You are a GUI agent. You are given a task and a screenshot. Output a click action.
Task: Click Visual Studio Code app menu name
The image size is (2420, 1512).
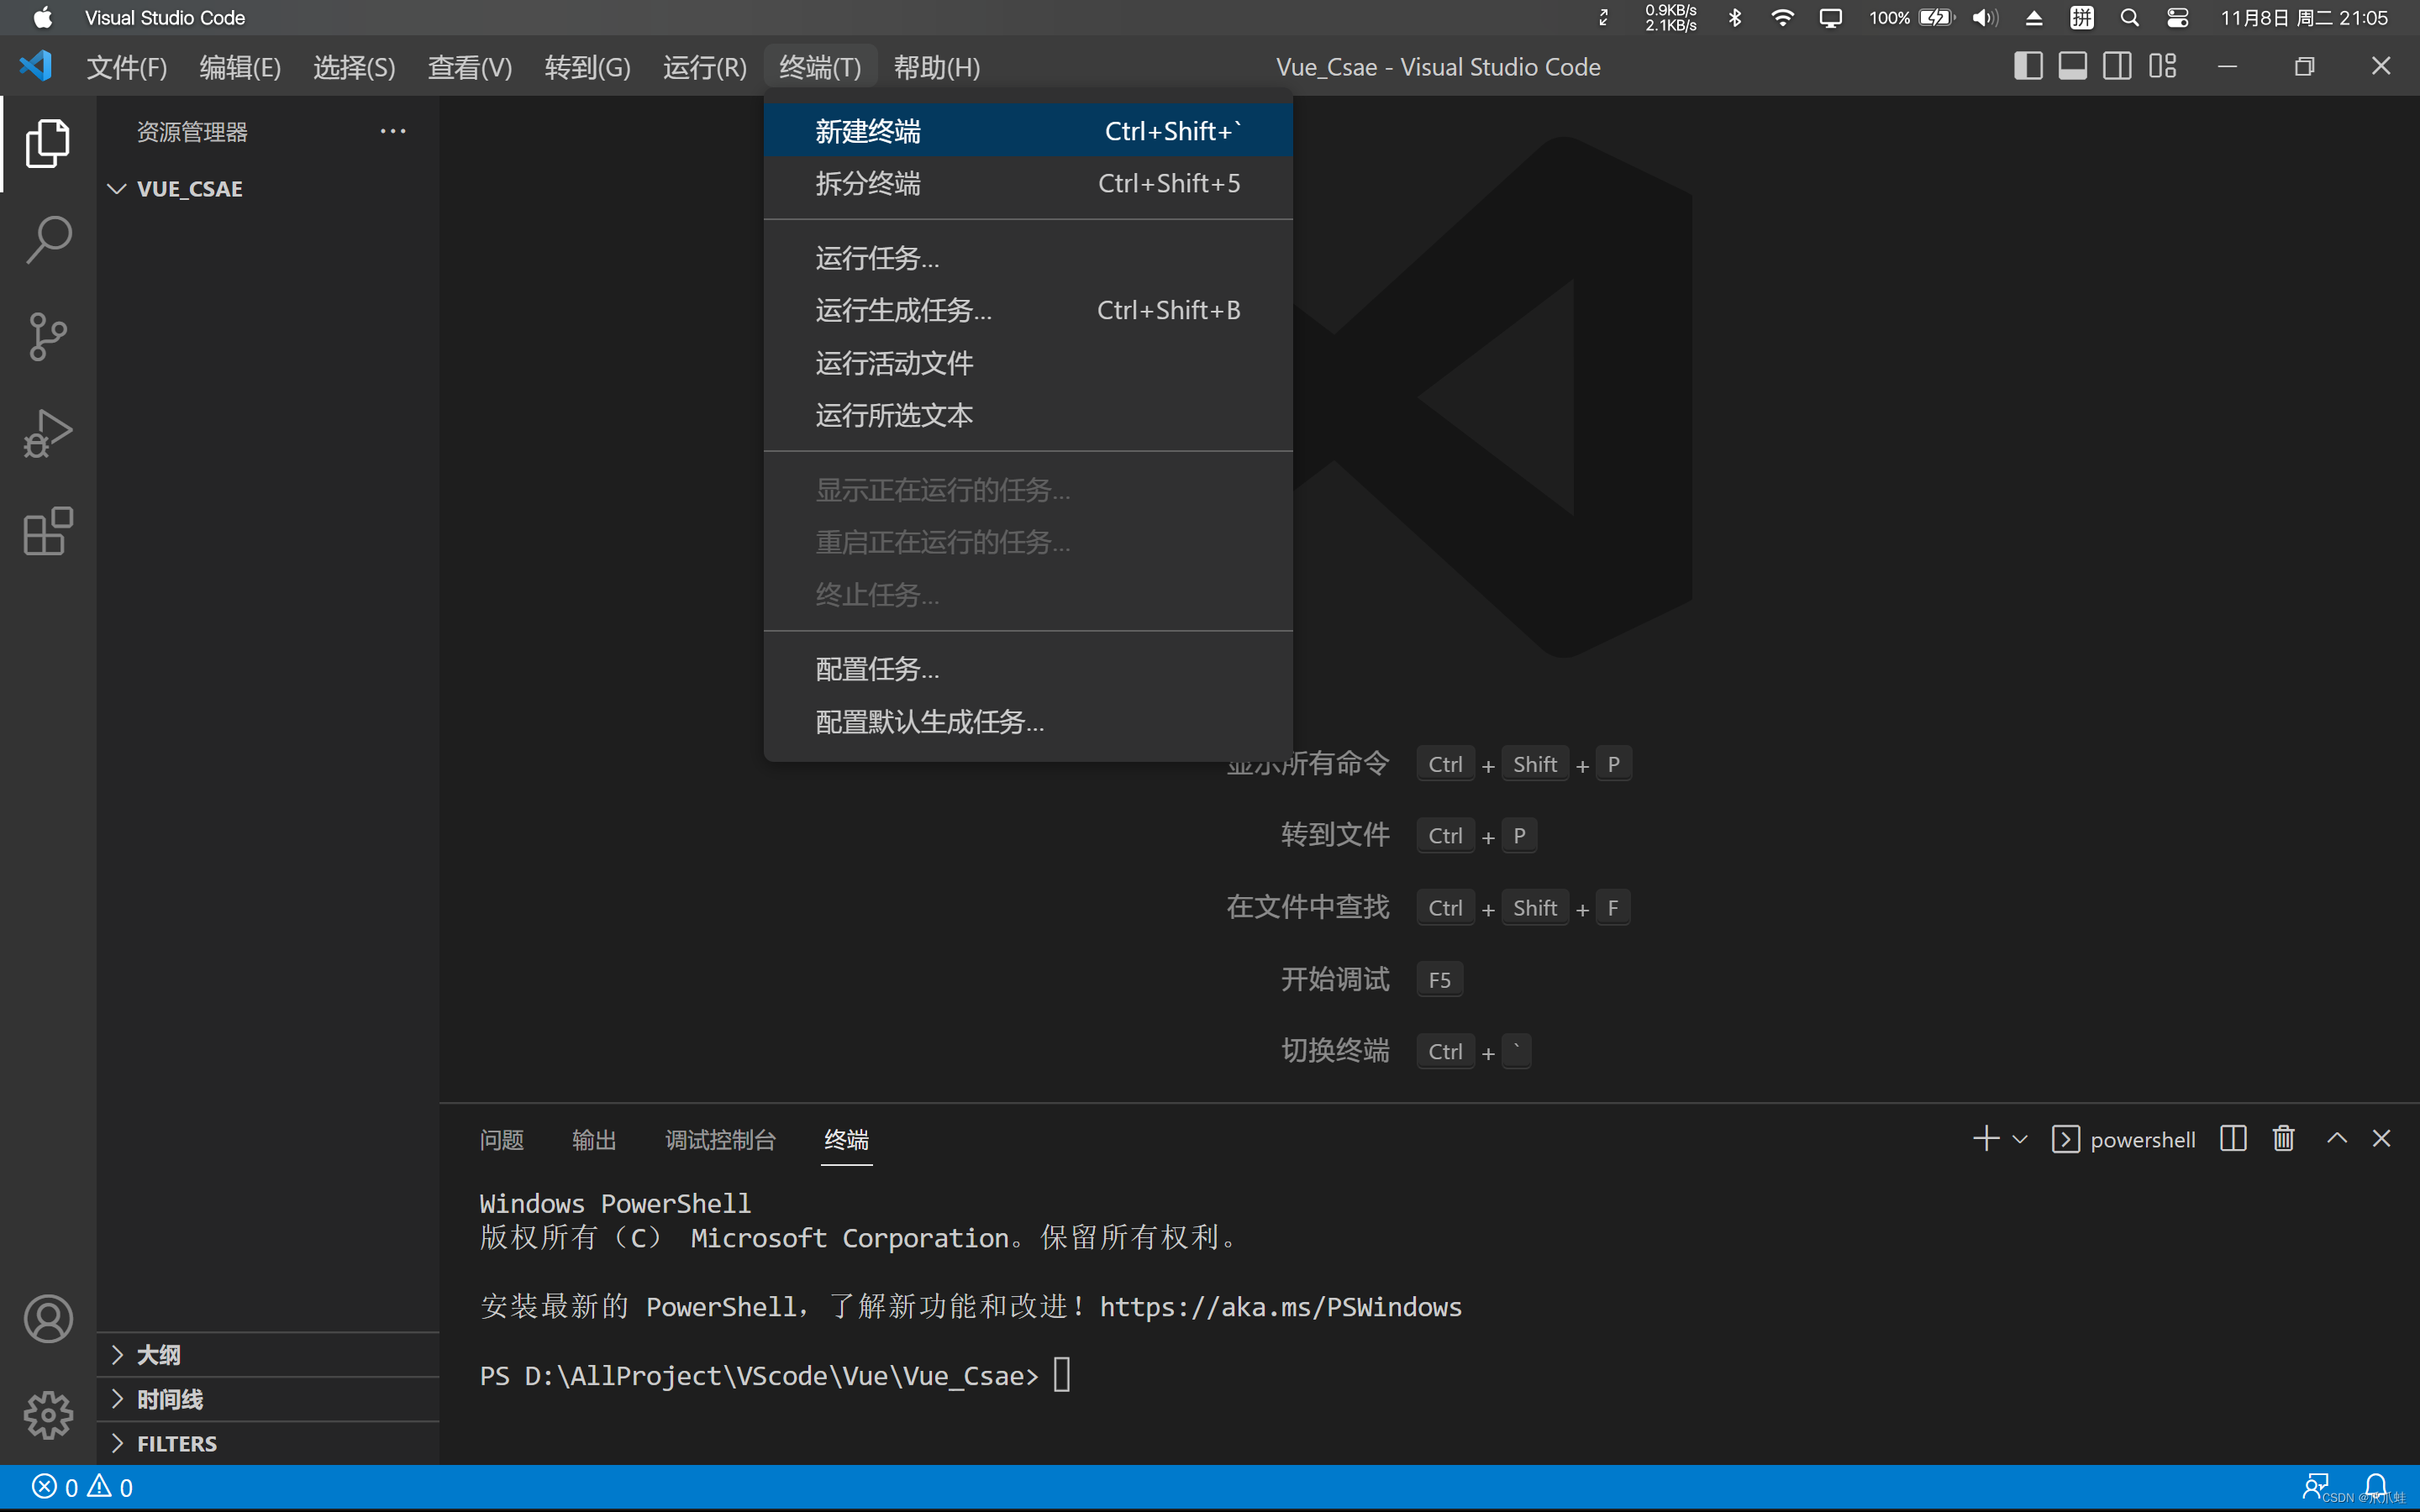point(165,18)
